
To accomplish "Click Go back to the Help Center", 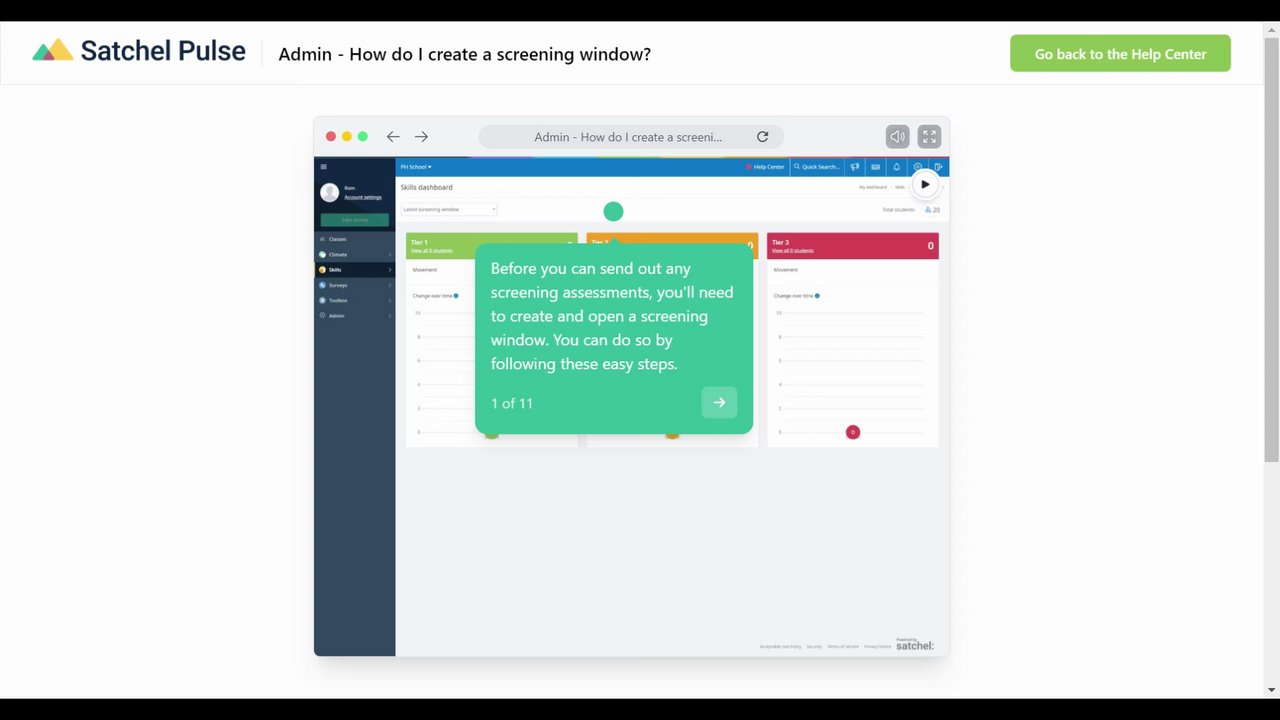I will [1120, 54].
